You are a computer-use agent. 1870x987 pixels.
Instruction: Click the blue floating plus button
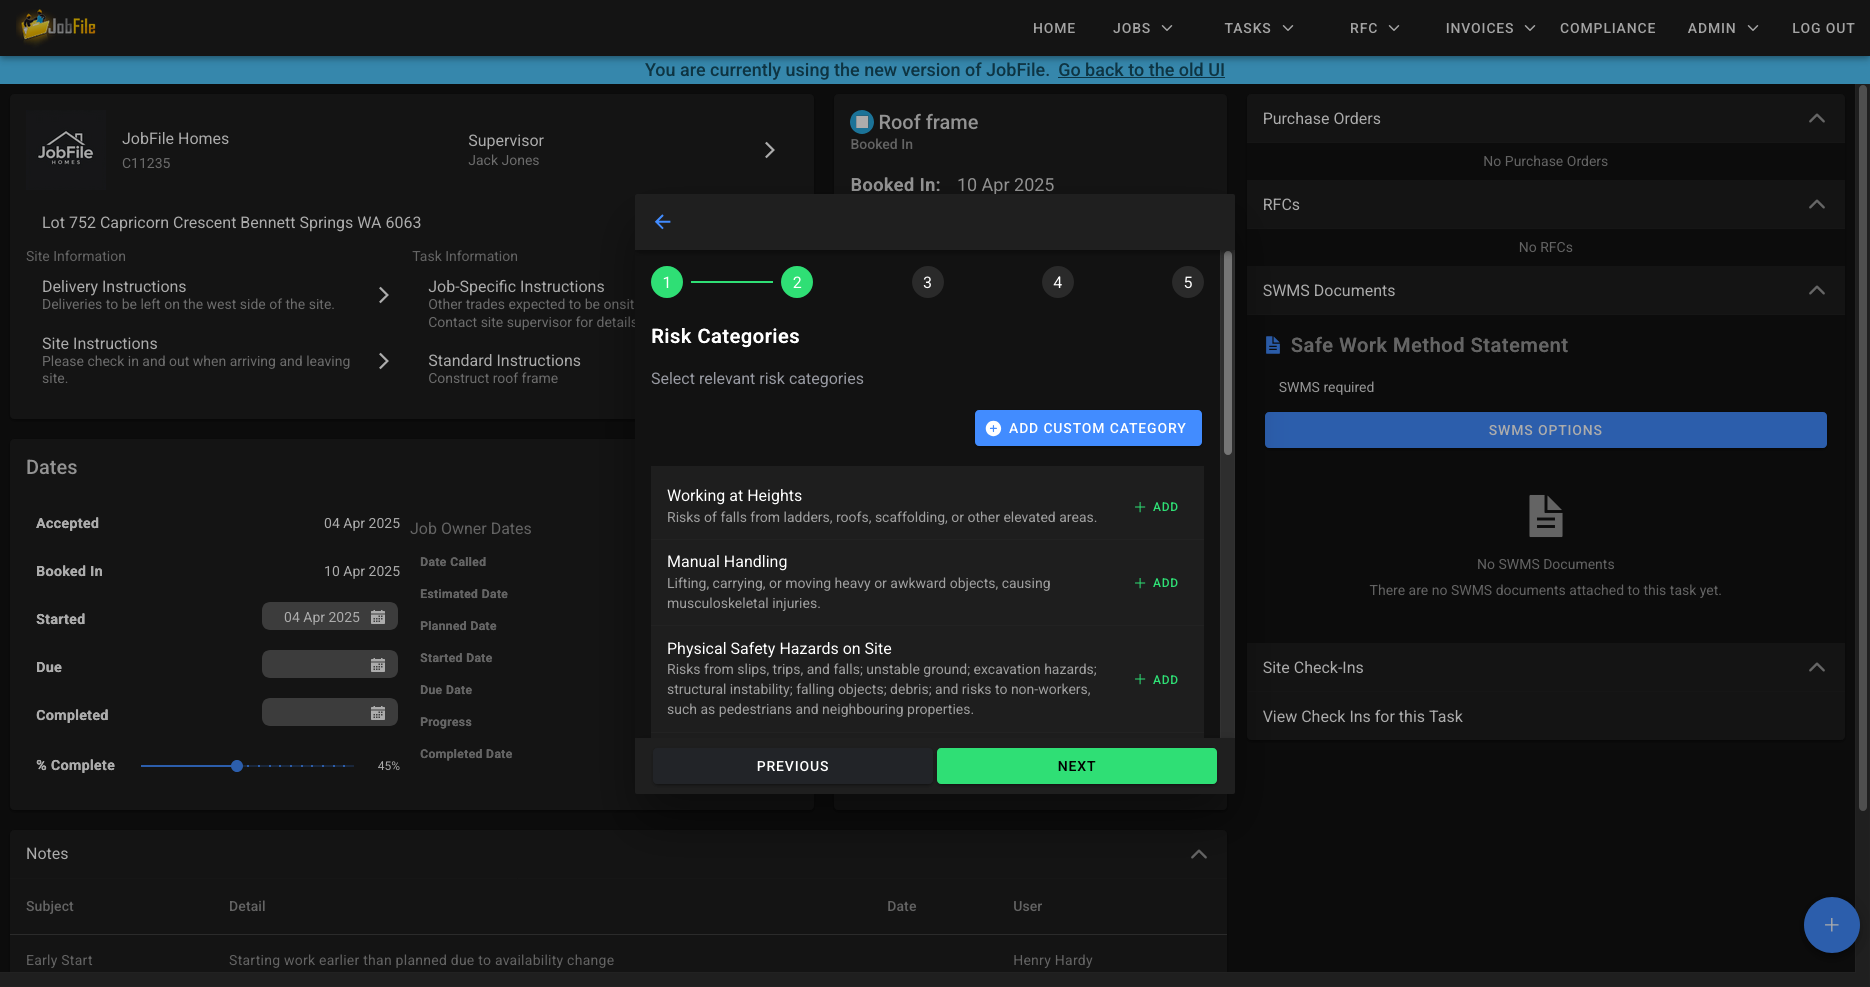pos(1831,925)
